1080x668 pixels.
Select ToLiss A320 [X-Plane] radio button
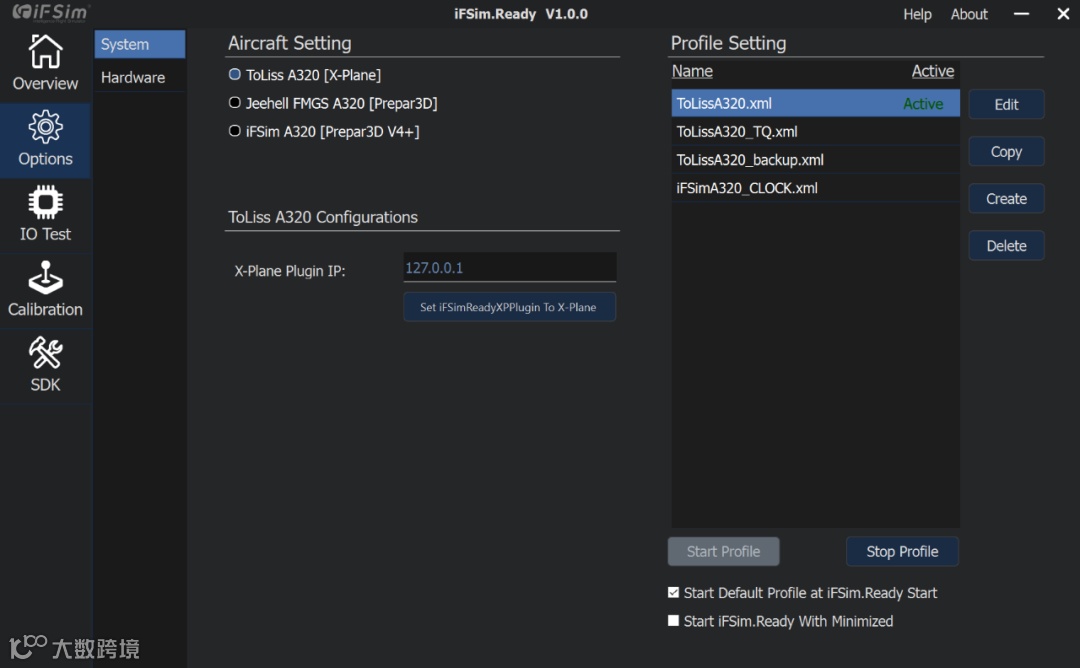point(235,75)
